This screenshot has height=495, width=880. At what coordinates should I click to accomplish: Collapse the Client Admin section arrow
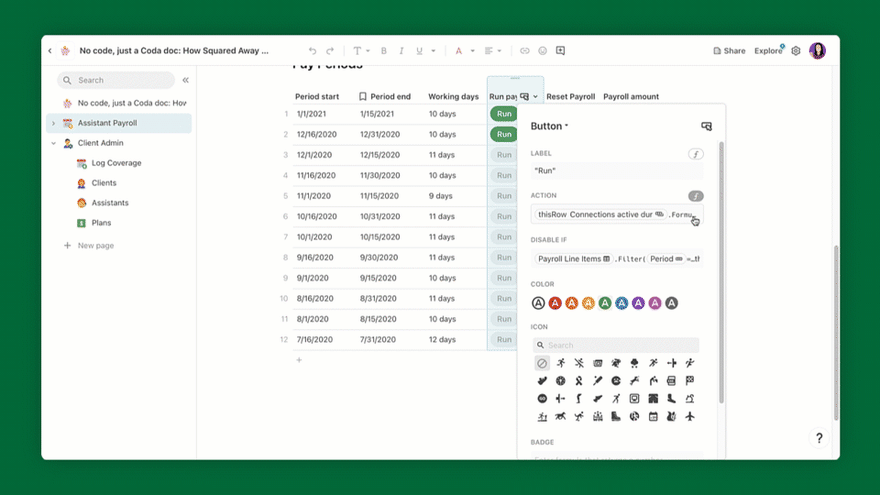pyautogui.click(x=53, y=143)
